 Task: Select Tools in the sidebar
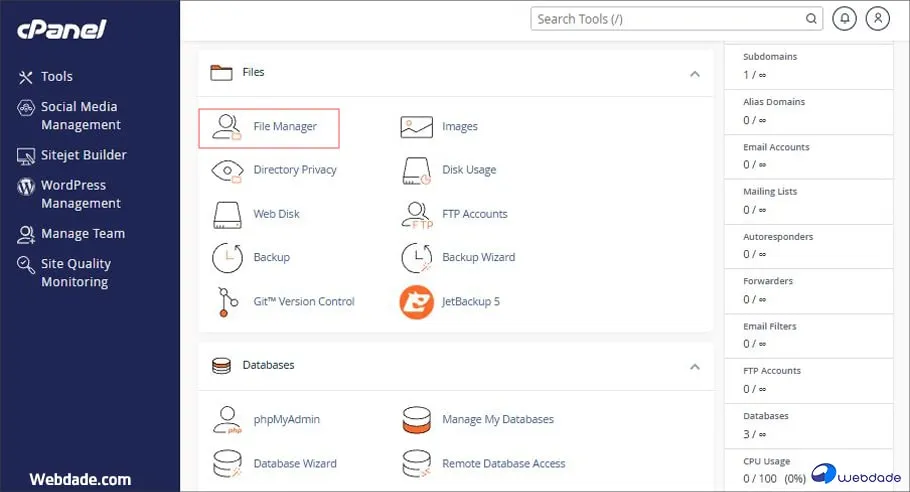[56, 76]
